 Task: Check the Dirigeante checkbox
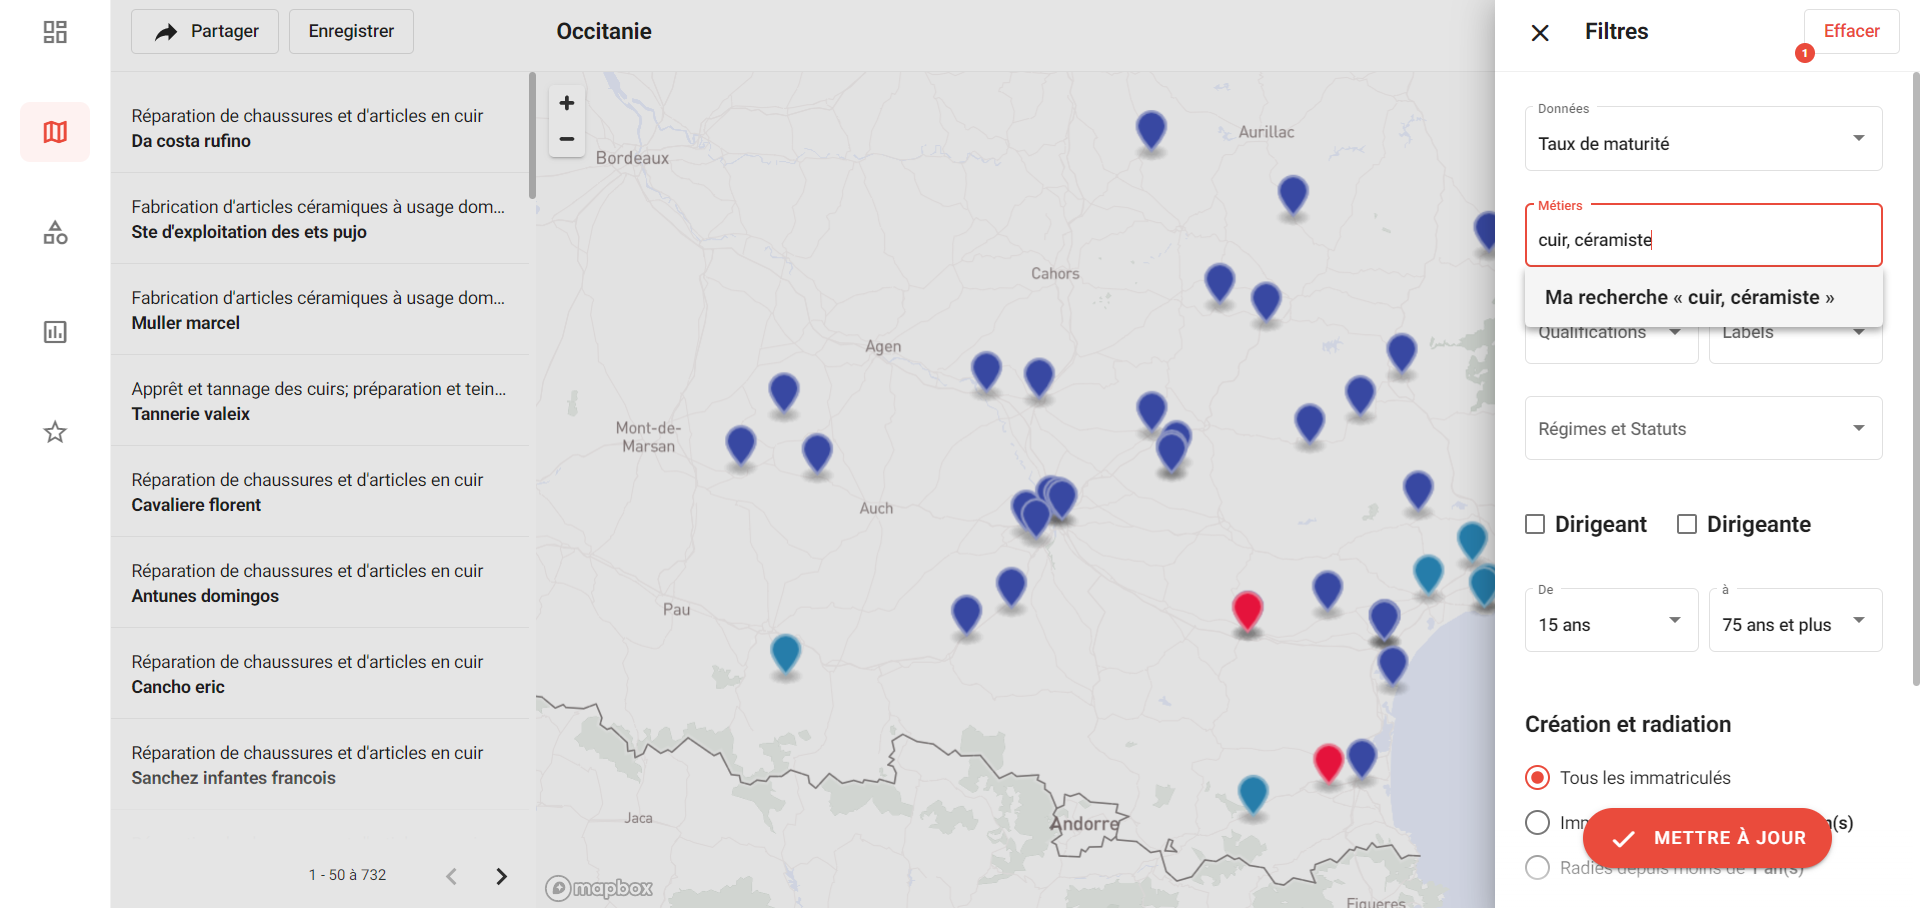tap(1687, 524)
